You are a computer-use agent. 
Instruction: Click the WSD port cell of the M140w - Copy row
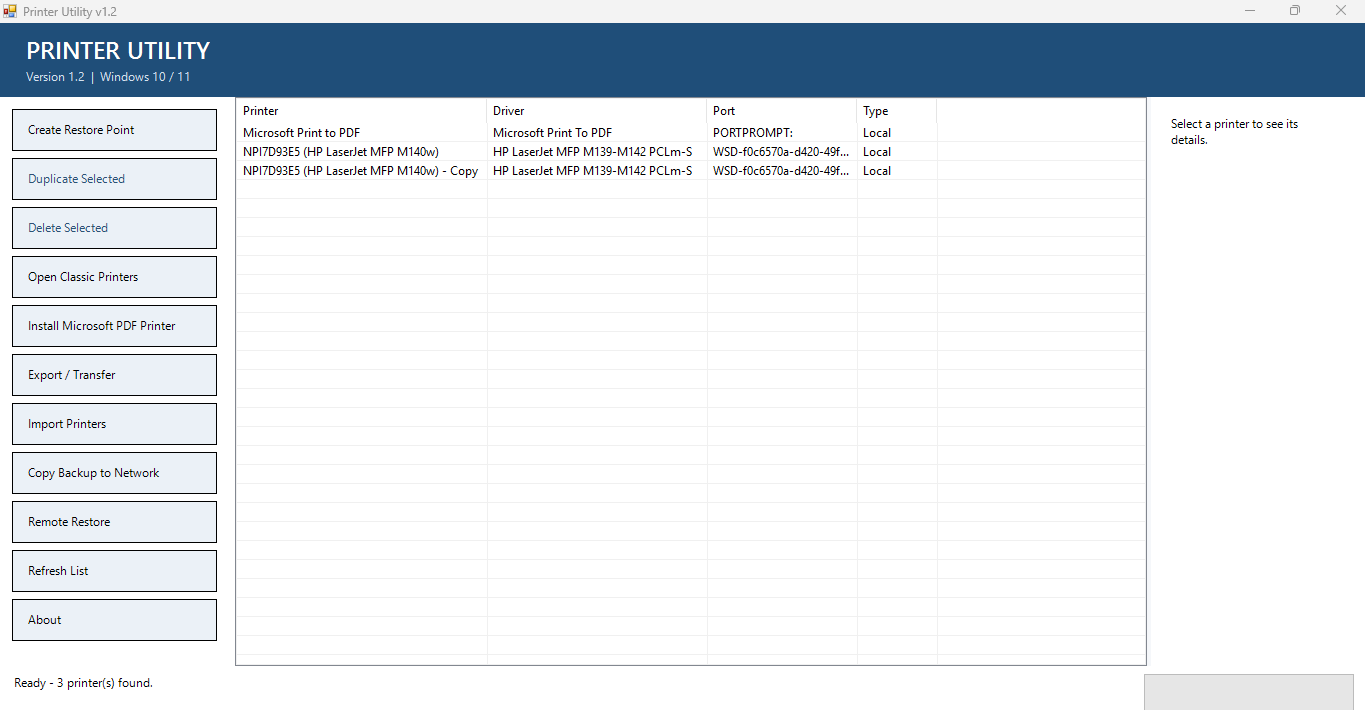pos(782,171)
